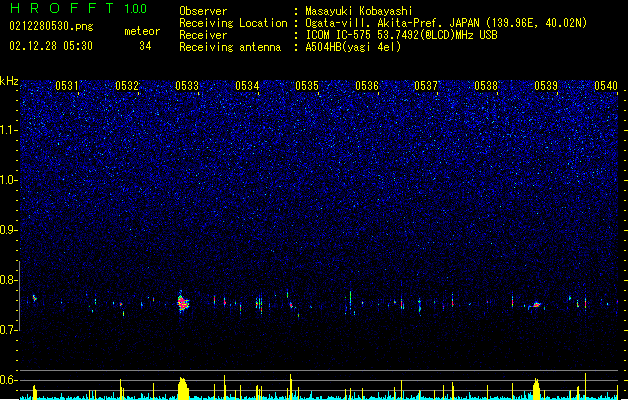Screen dimensions: 629x400
Task: Click the kHz axis unit label
Action: pos(9,81)
